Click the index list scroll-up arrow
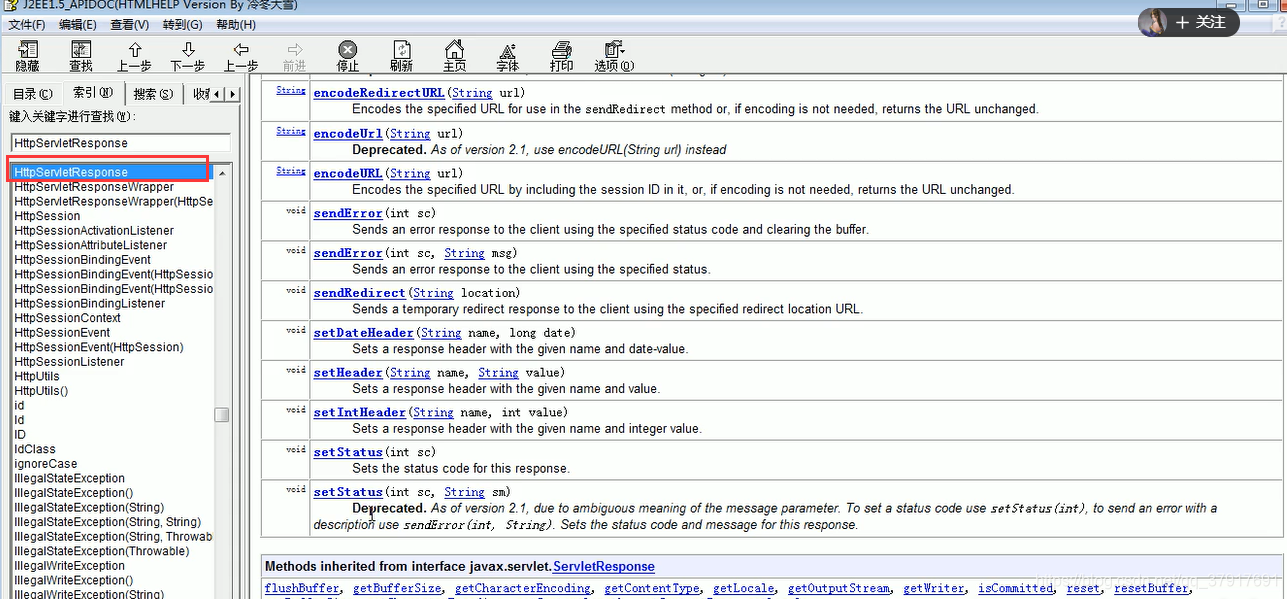 click(x=222, y=173)
